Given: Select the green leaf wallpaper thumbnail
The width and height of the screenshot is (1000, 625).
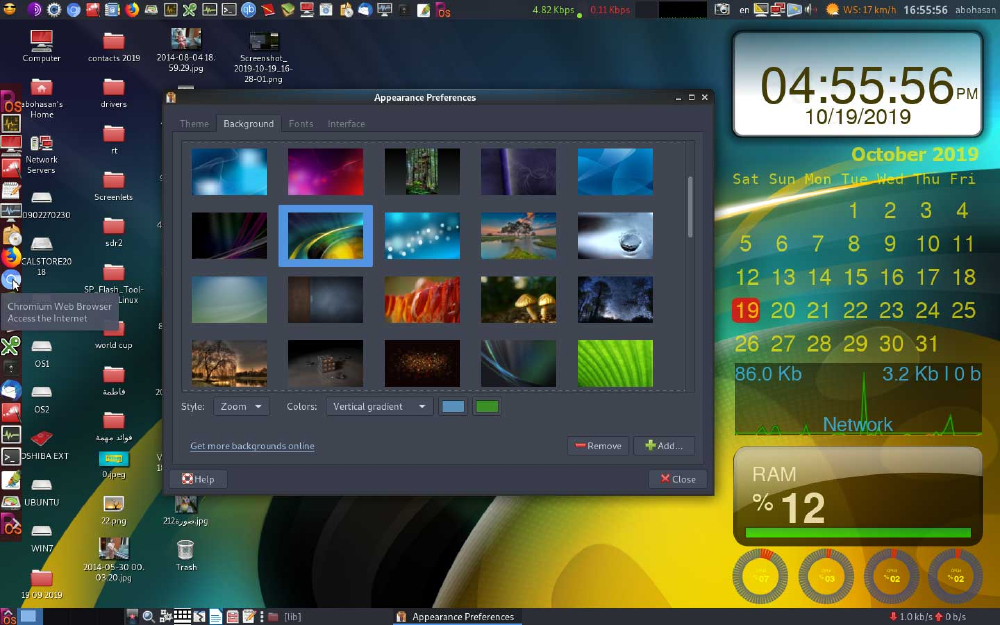Looking at the screenshot, I should click(615, 363).
